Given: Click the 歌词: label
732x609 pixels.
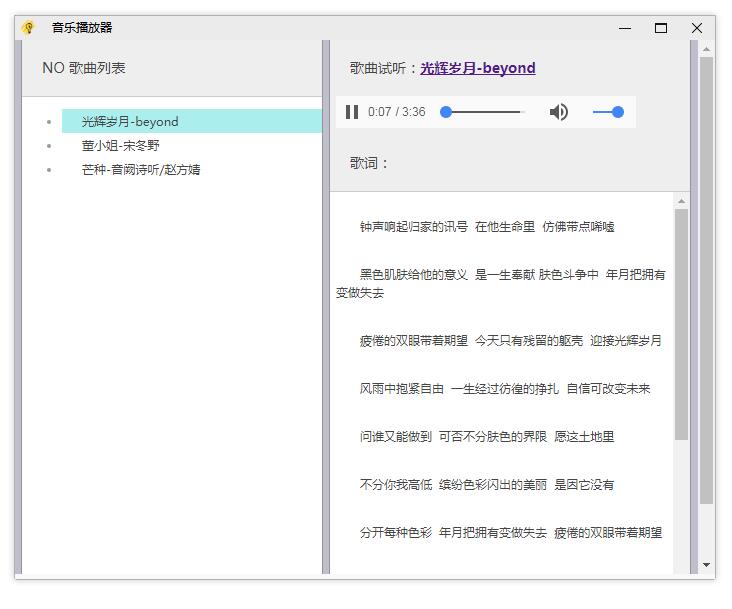Looking at the screenshot, I should tap(369, 163).
